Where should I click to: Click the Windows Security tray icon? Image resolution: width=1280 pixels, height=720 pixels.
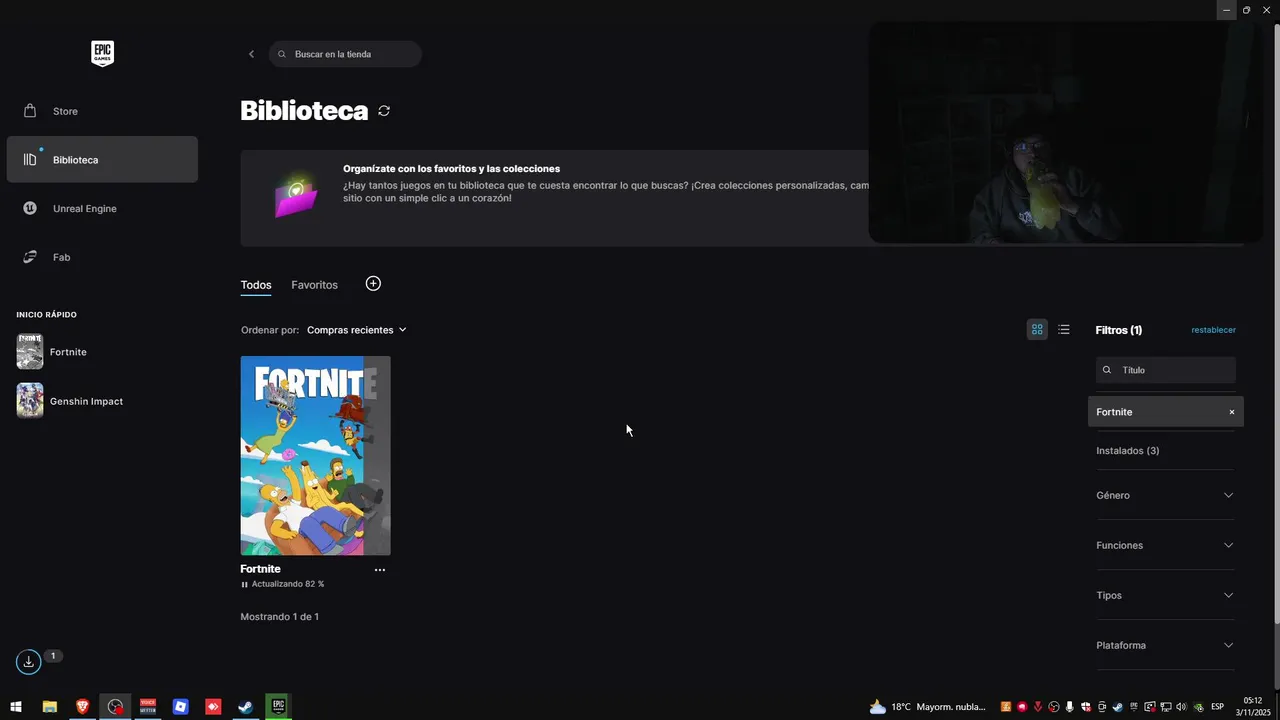pyautogui.click(x=1086, y=707)
